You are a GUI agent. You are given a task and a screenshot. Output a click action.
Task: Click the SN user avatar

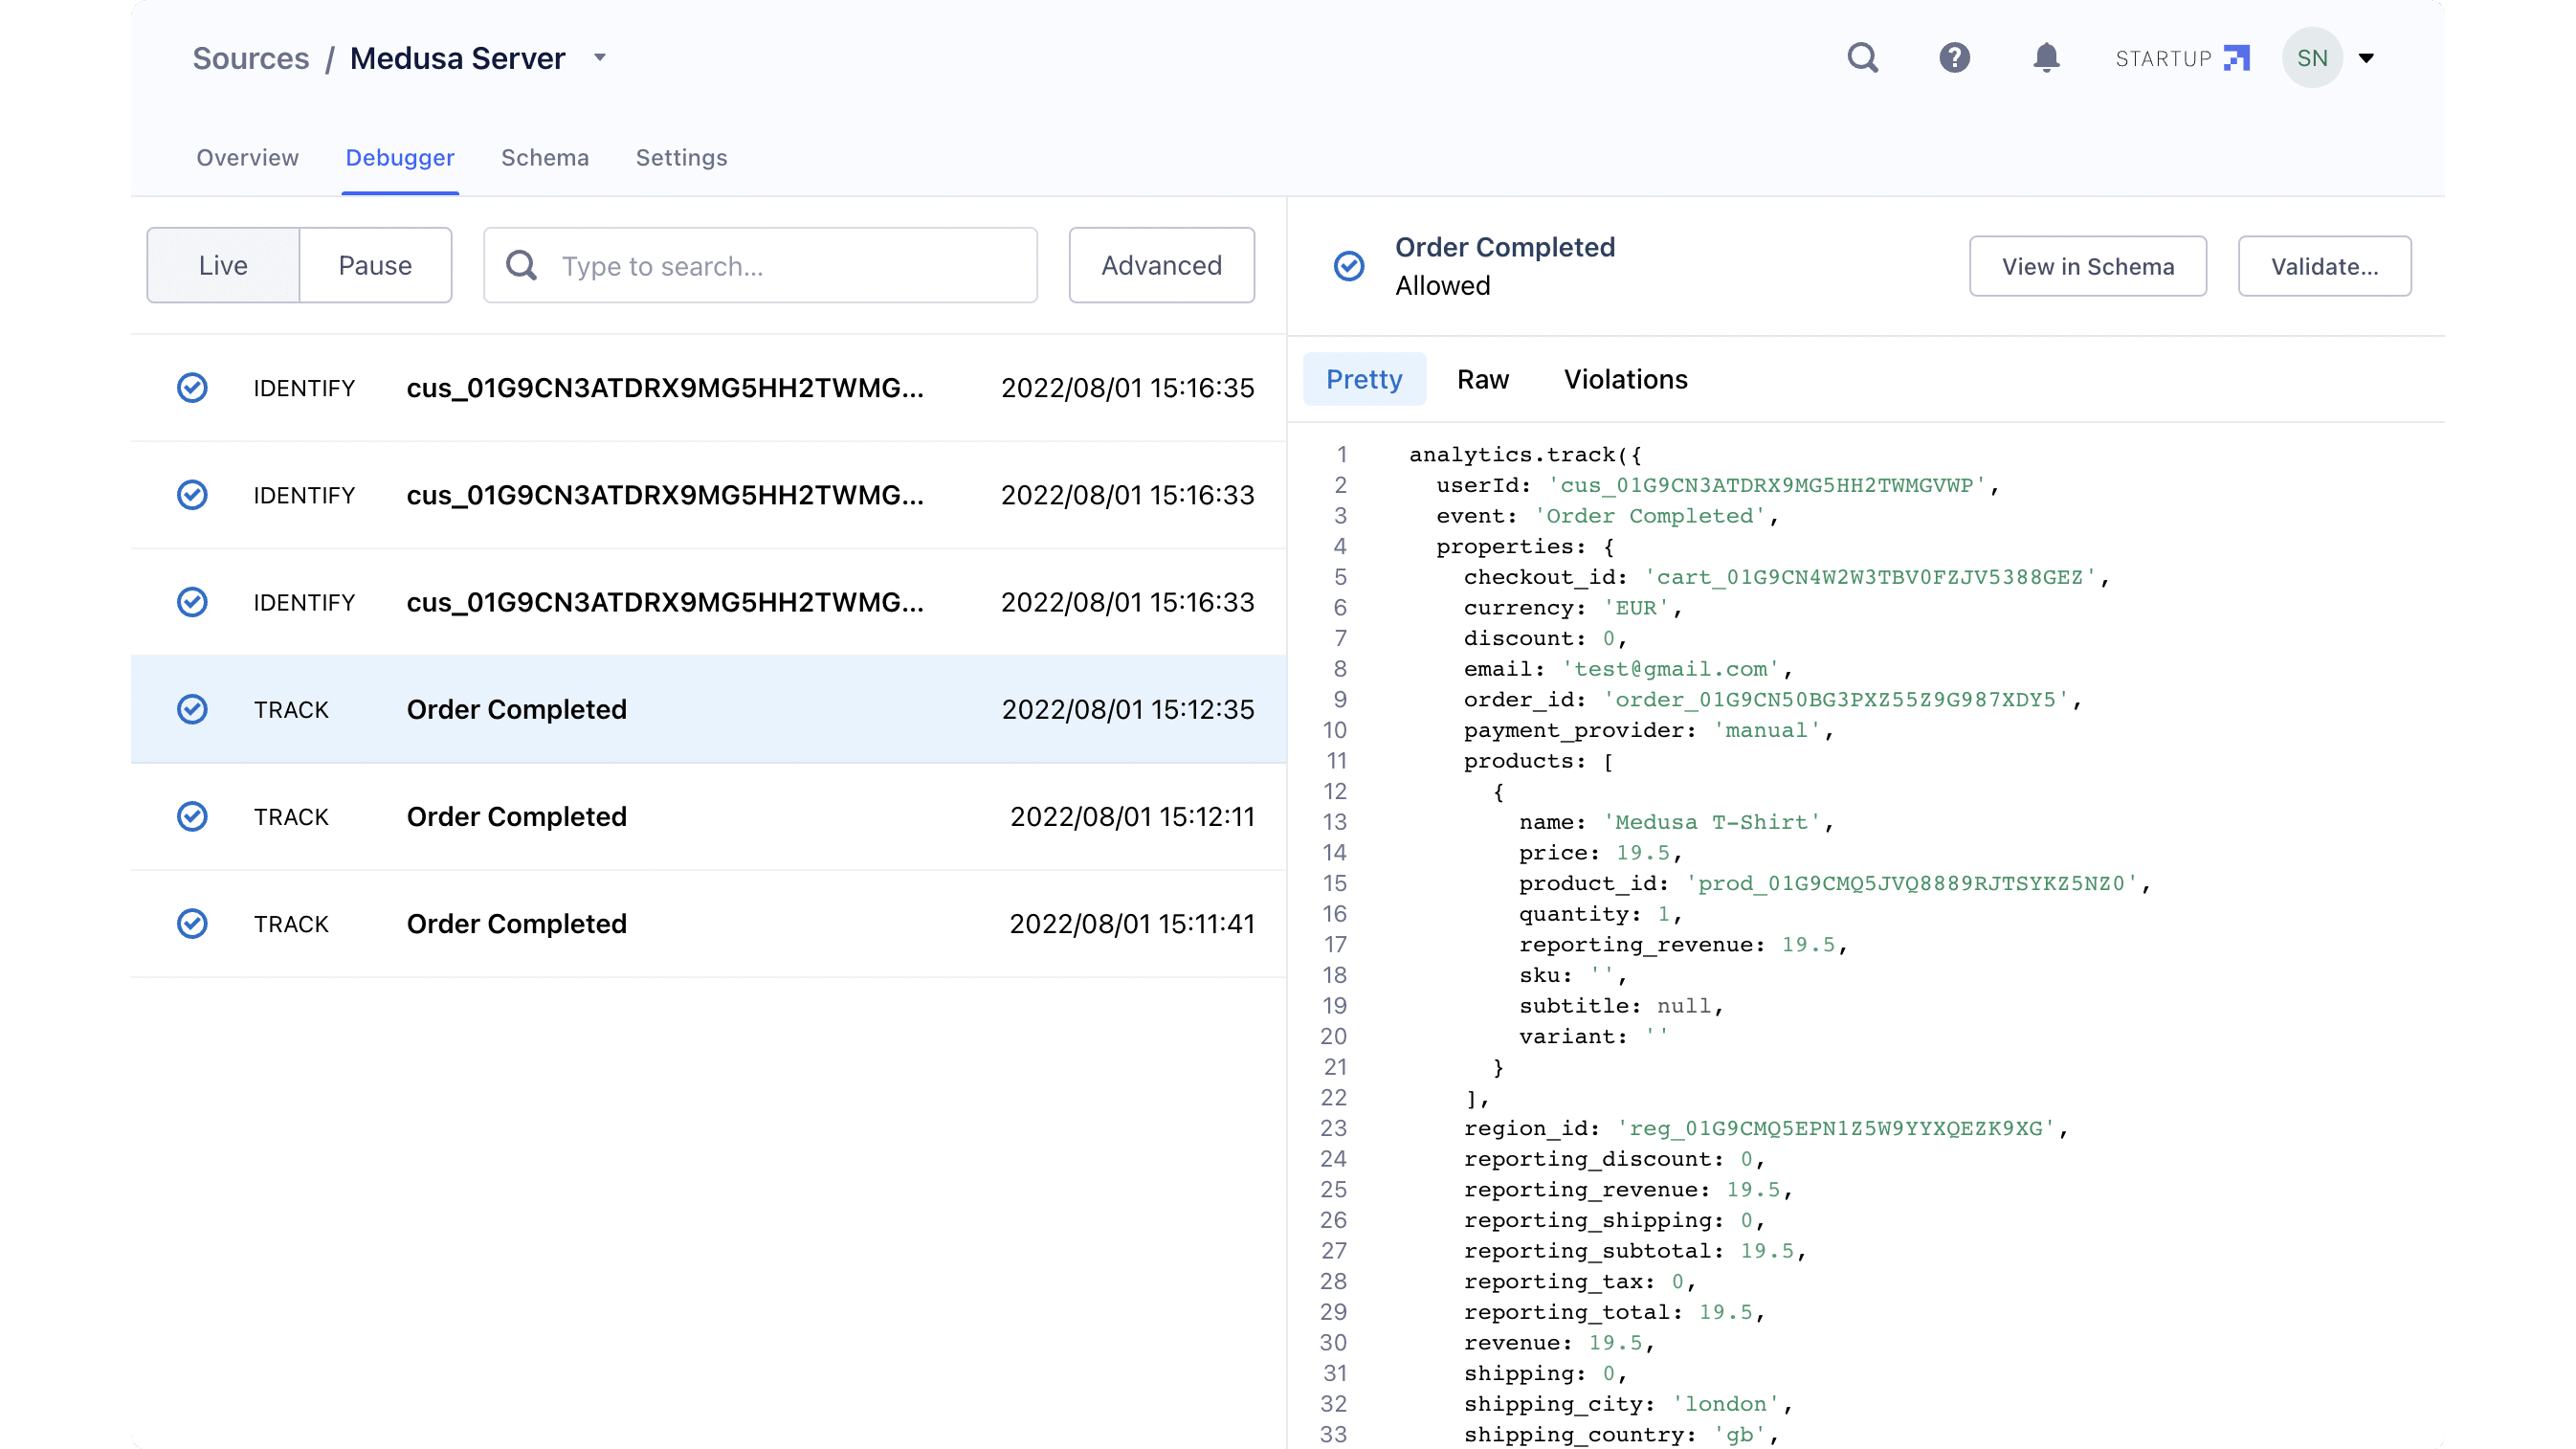click(2311, 58)
